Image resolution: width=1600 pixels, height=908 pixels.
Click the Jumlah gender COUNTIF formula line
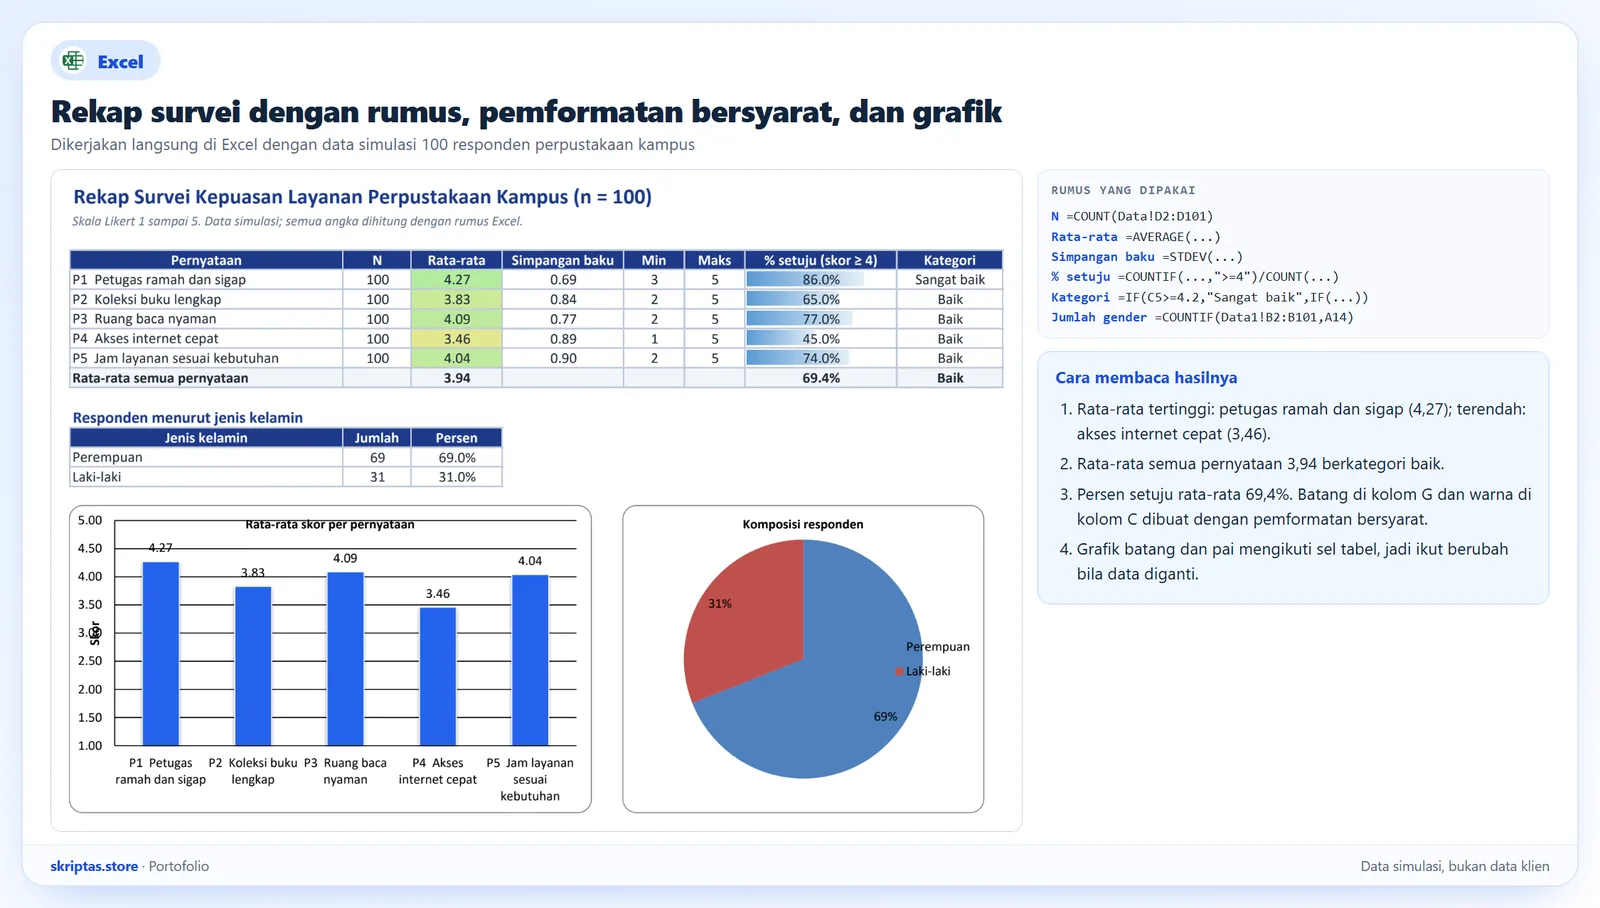[x=1202, y=317]
